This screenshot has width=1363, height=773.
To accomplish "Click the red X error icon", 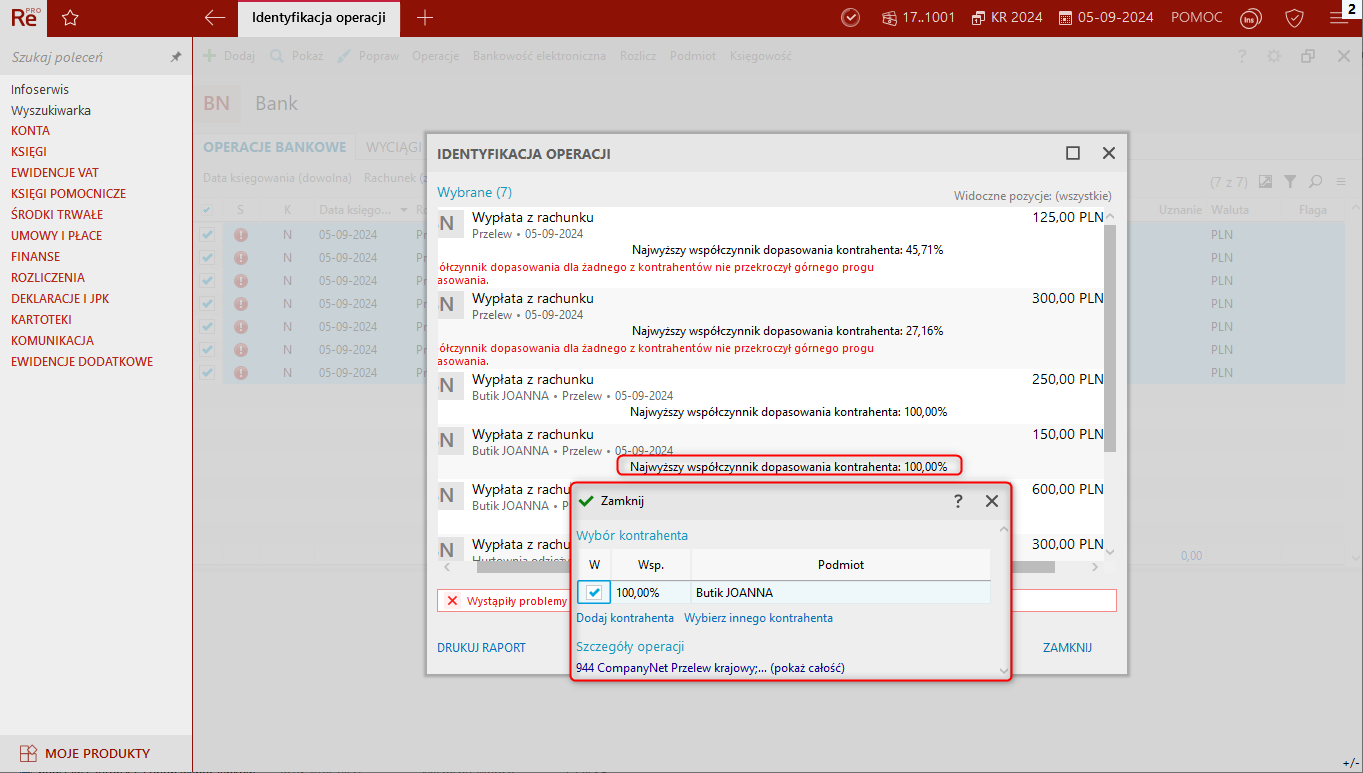I will click(452, 601).
